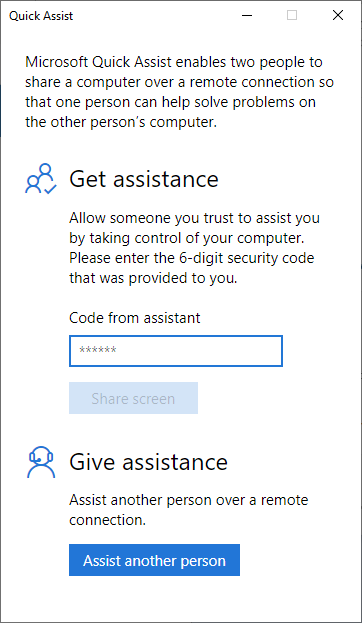Viewport: 362px width, 623px height.
Task: Close the Quick Assist window
Action: [x=338, y=15]
